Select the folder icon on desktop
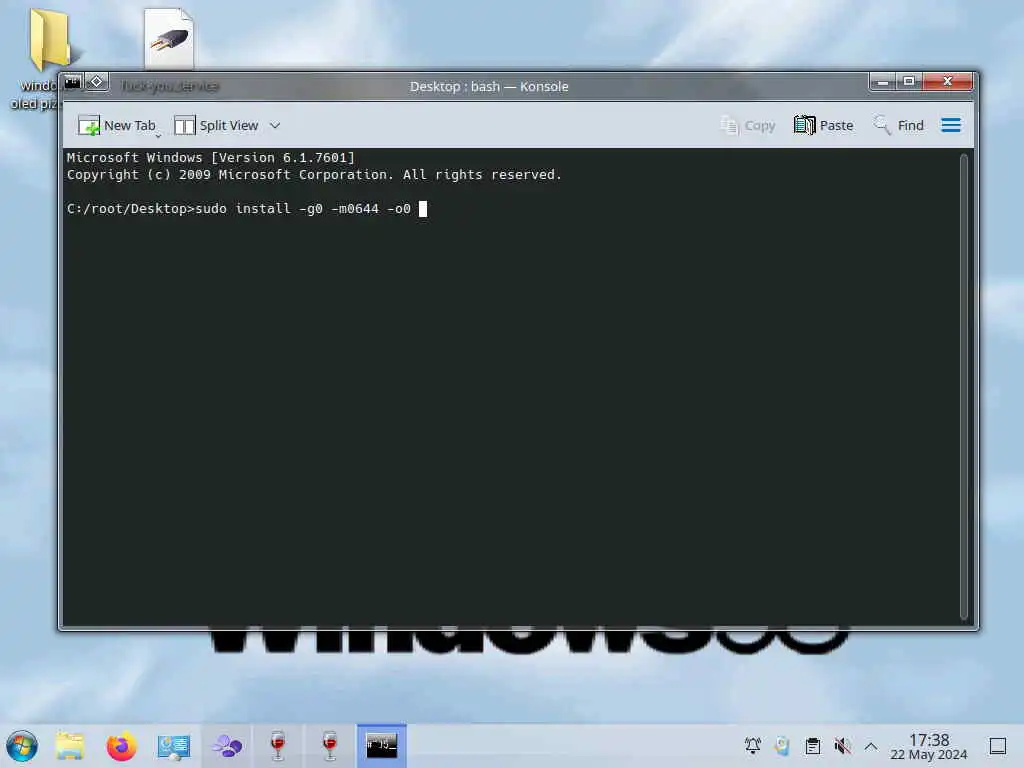 [50, 39]
